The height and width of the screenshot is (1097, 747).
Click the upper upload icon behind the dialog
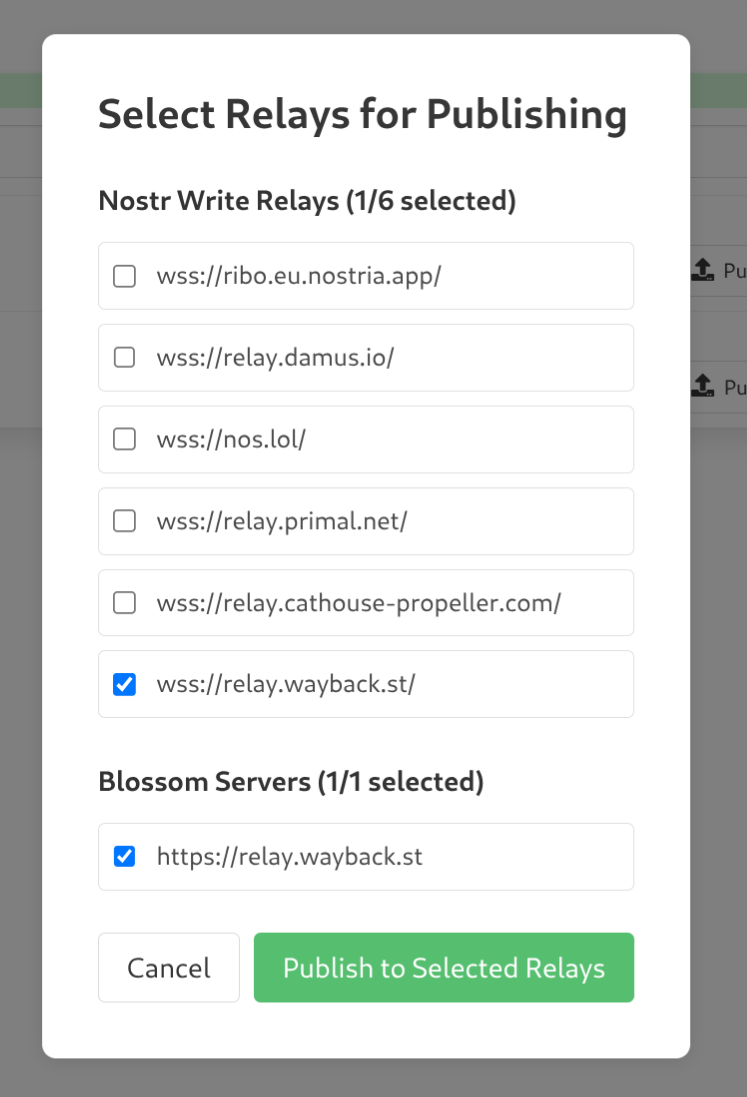(x=703, y=270)
